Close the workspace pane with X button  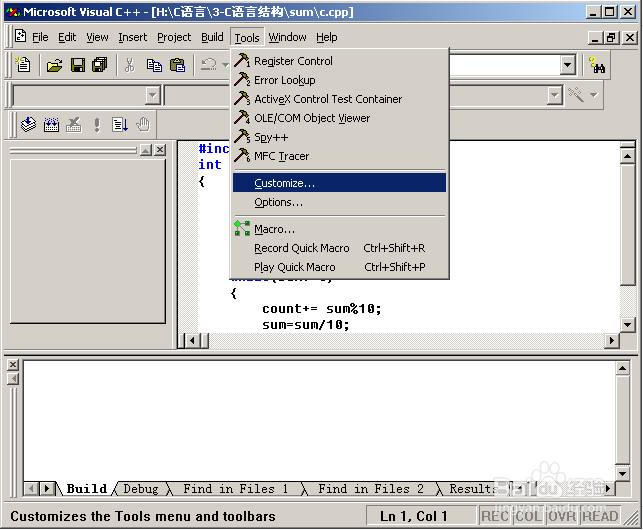[x=160, y=150]
